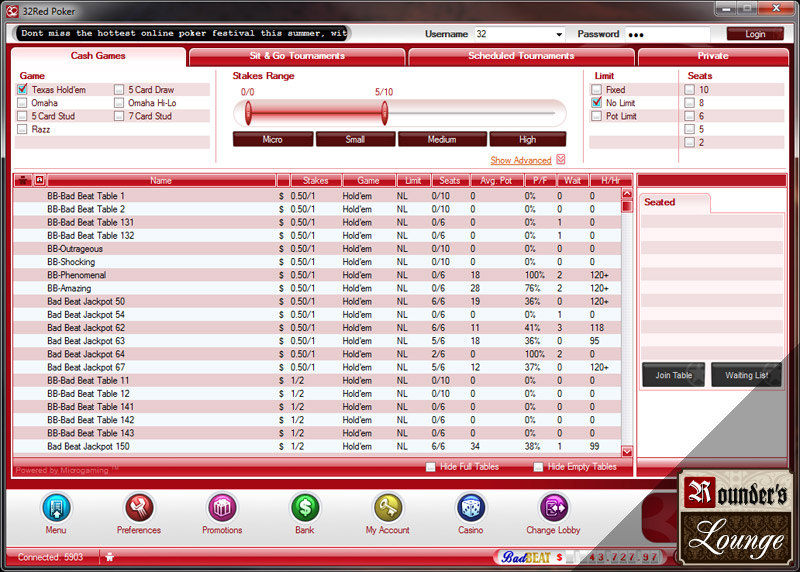Click the 32Red Poker title bar logo
Screen dimensions: 800x572
12,11
